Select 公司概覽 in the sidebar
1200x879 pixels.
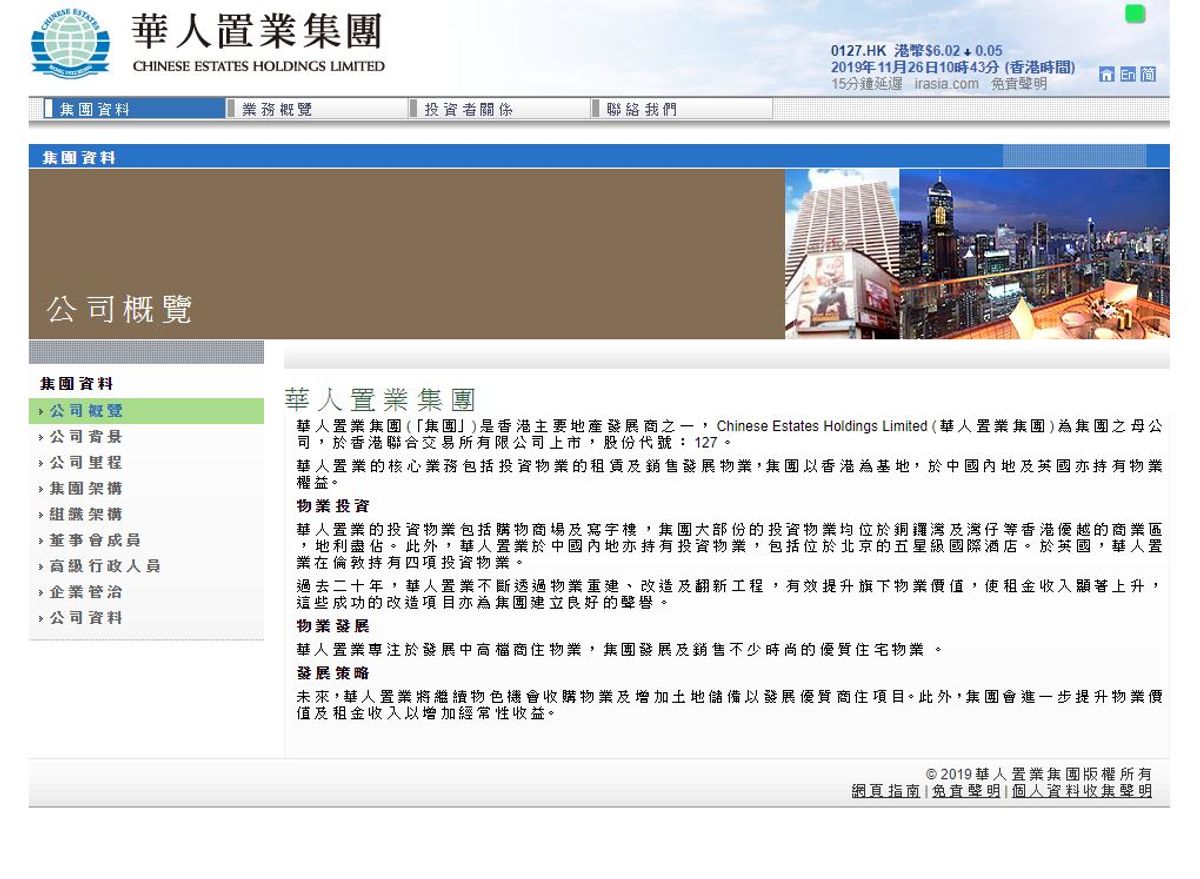click(x=146, y=411)
